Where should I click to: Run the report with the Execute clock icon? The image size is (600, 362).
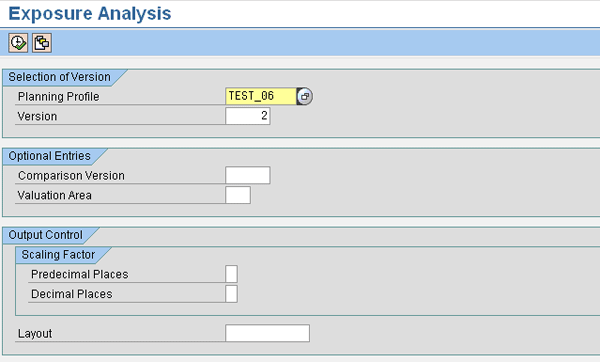(18, 43)
